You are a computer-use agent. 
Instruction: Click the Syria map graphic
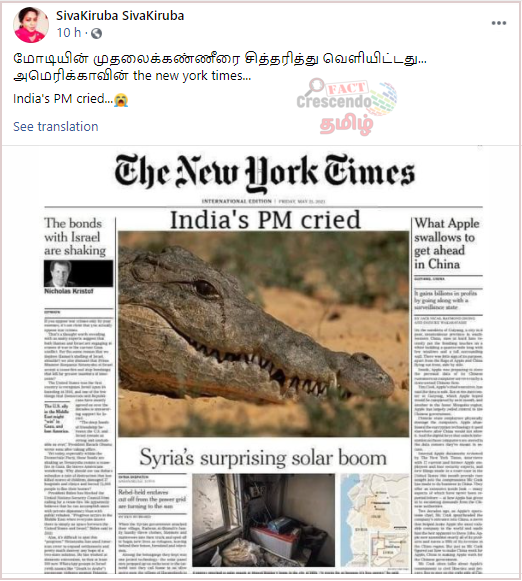pyautogui.click(x=375, y=520)
